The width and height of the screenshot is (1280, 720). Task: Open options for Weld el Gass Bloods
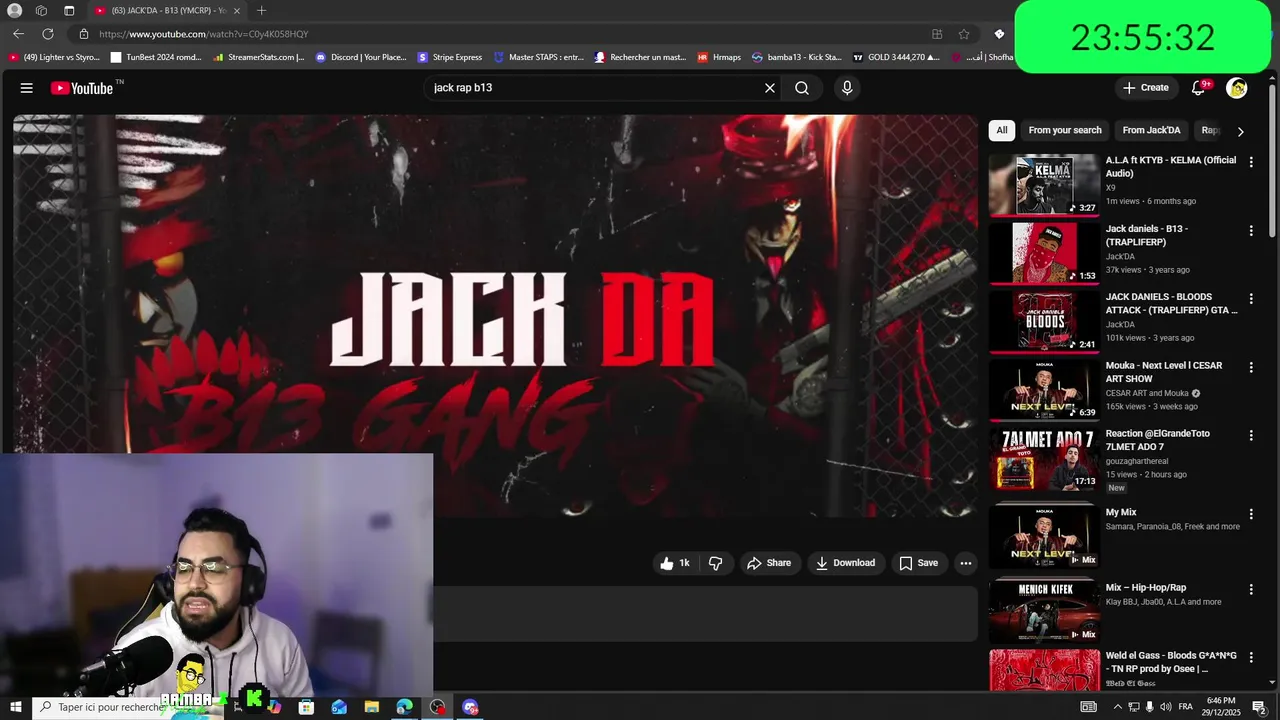[x=1251, y=658]
